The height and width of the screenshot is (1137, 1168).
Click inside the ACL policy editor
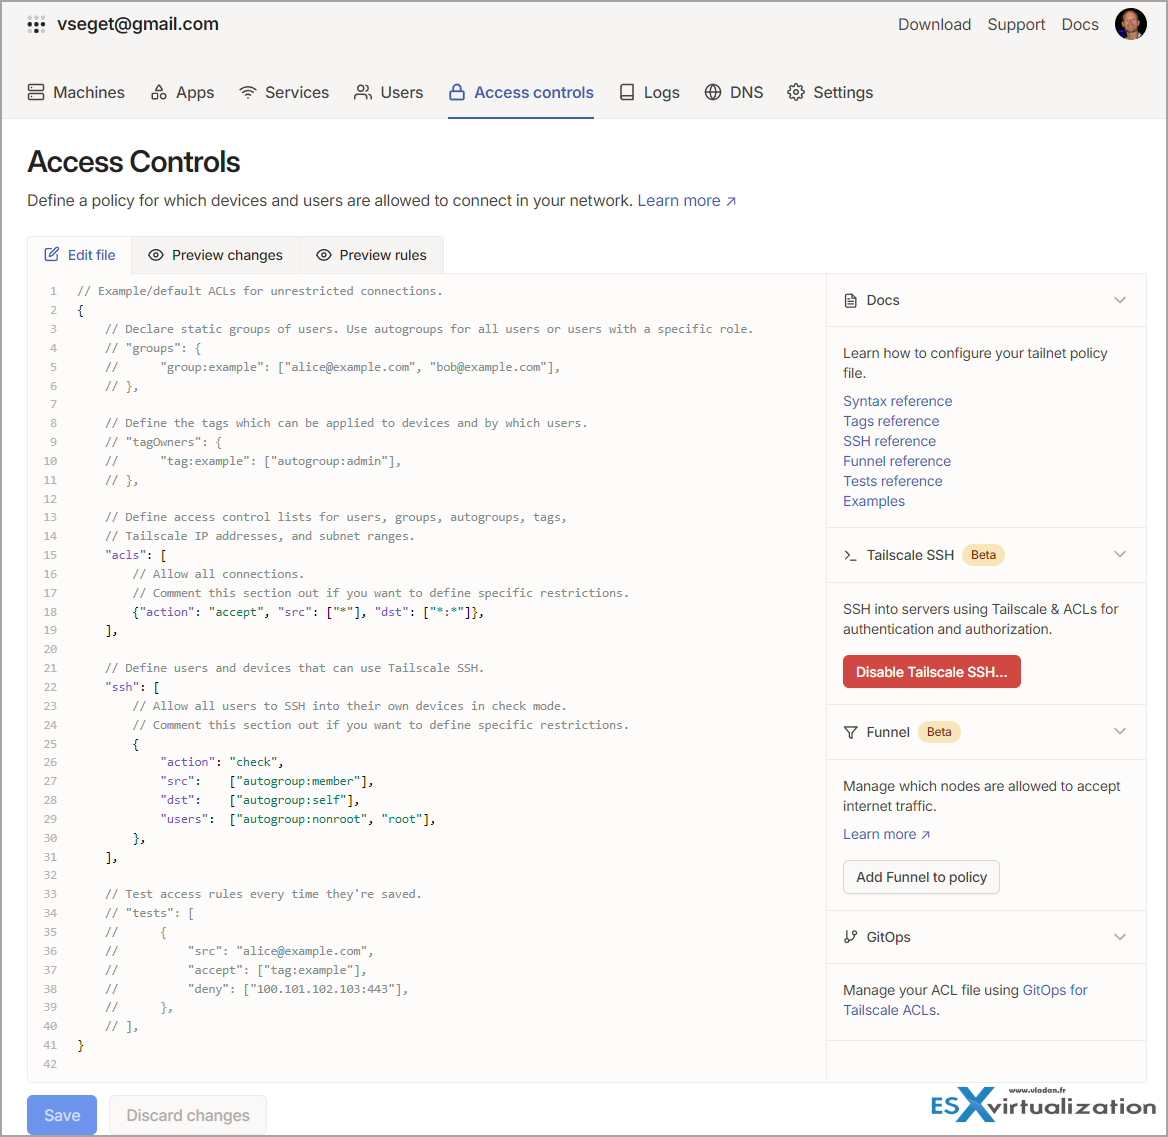(x=450, y=650)
